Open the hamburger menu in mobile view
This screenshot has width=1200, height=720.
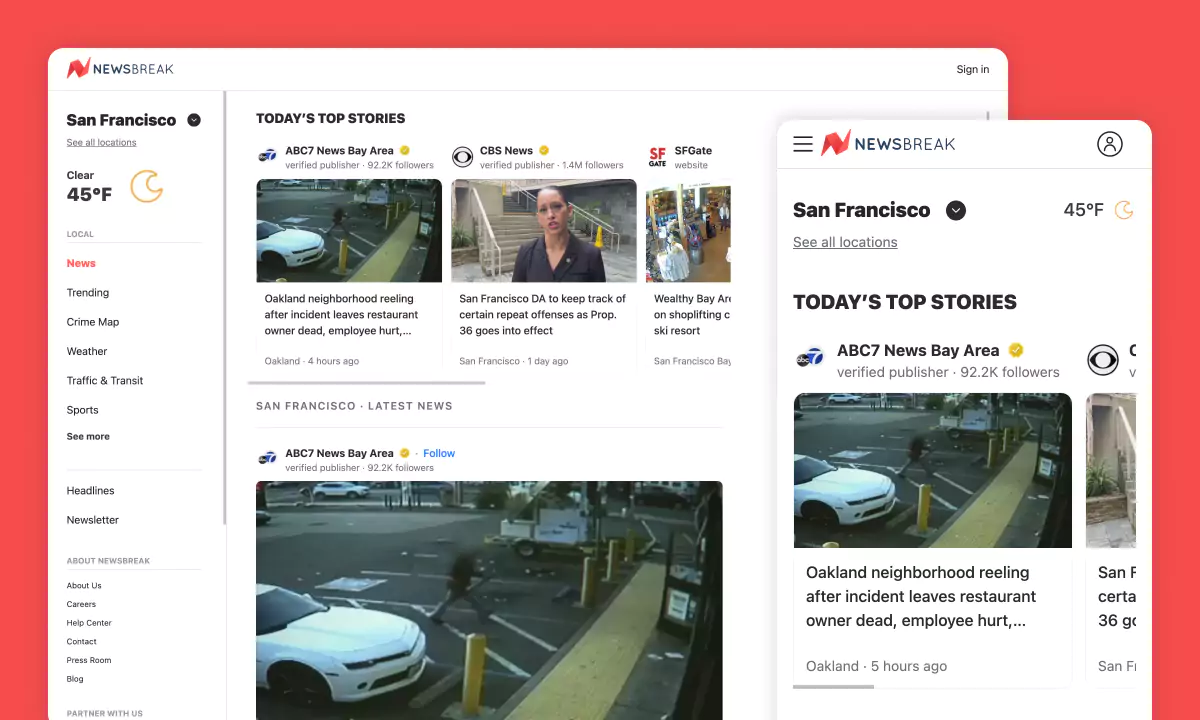click(802, 144)
